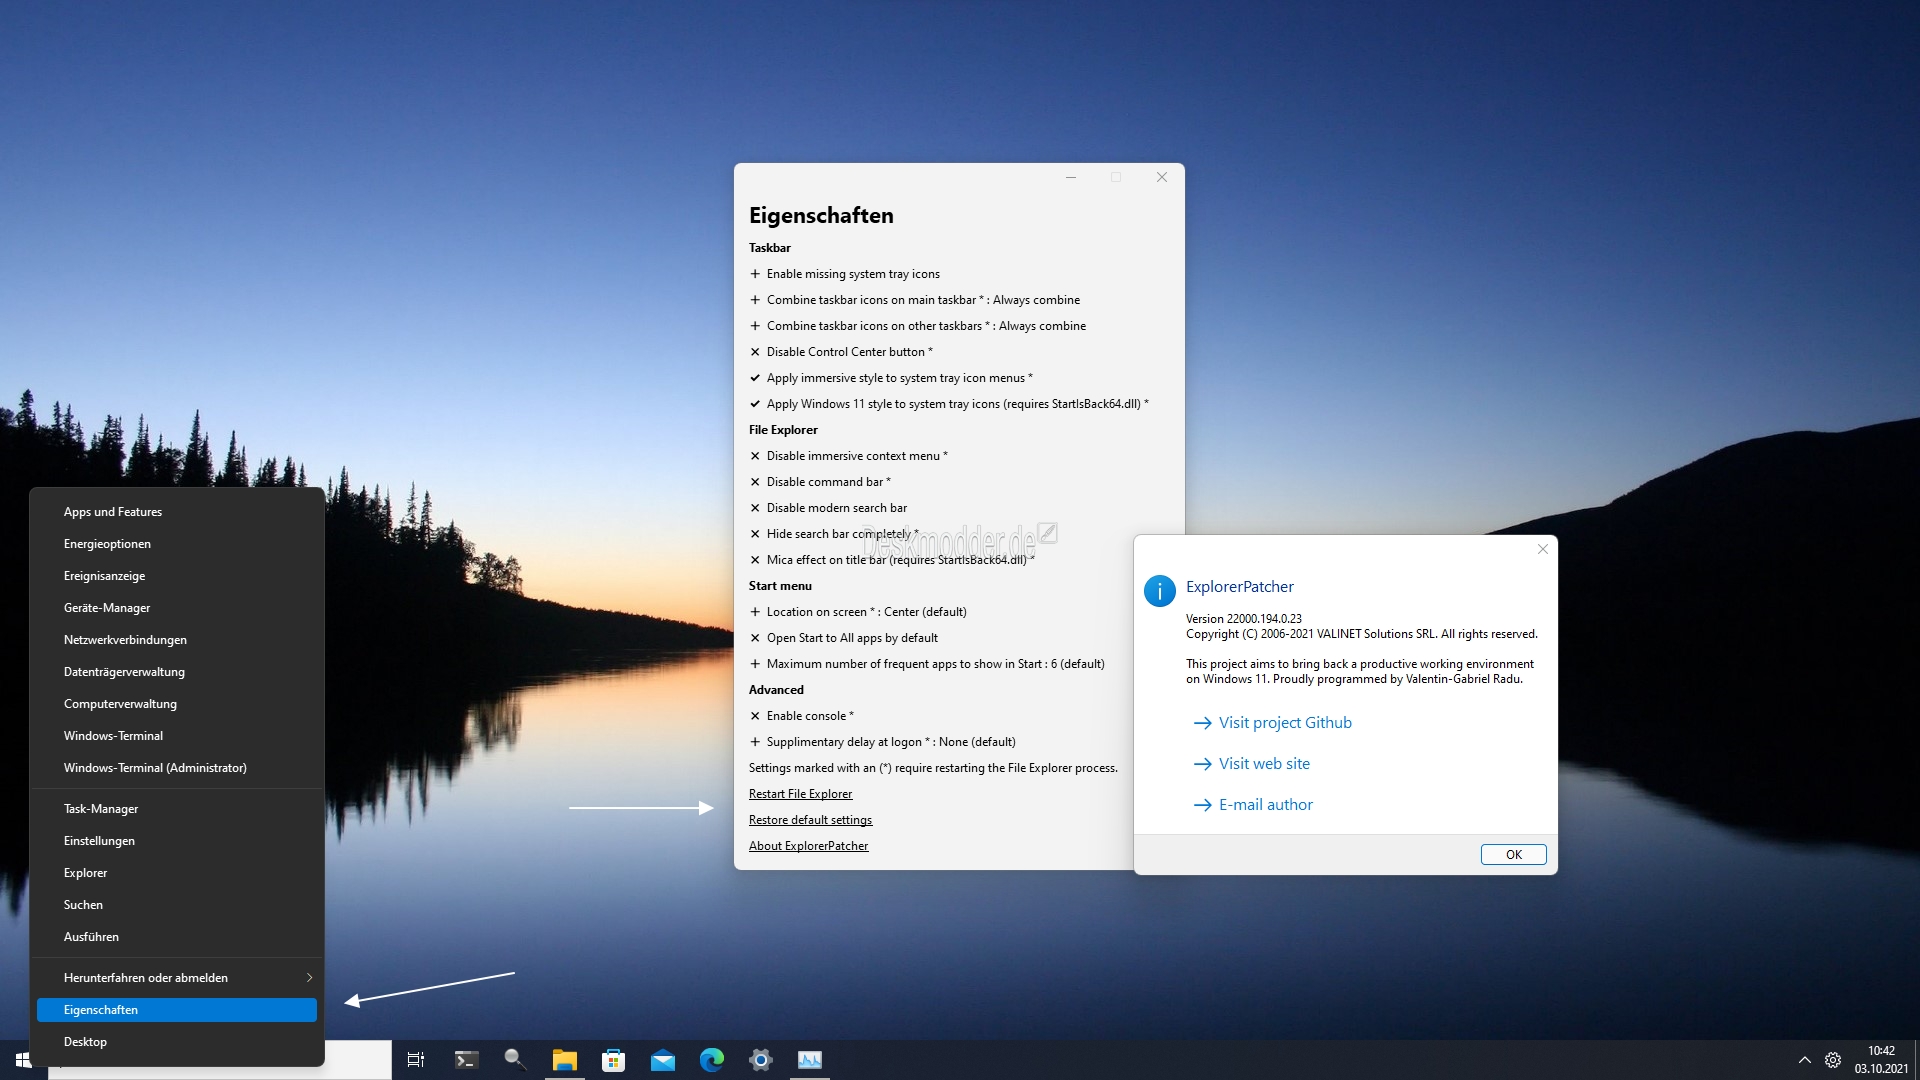Open Computerverwaltung from the menu
Viewport: 1920px width, 1080px height.
click(177, 704)
